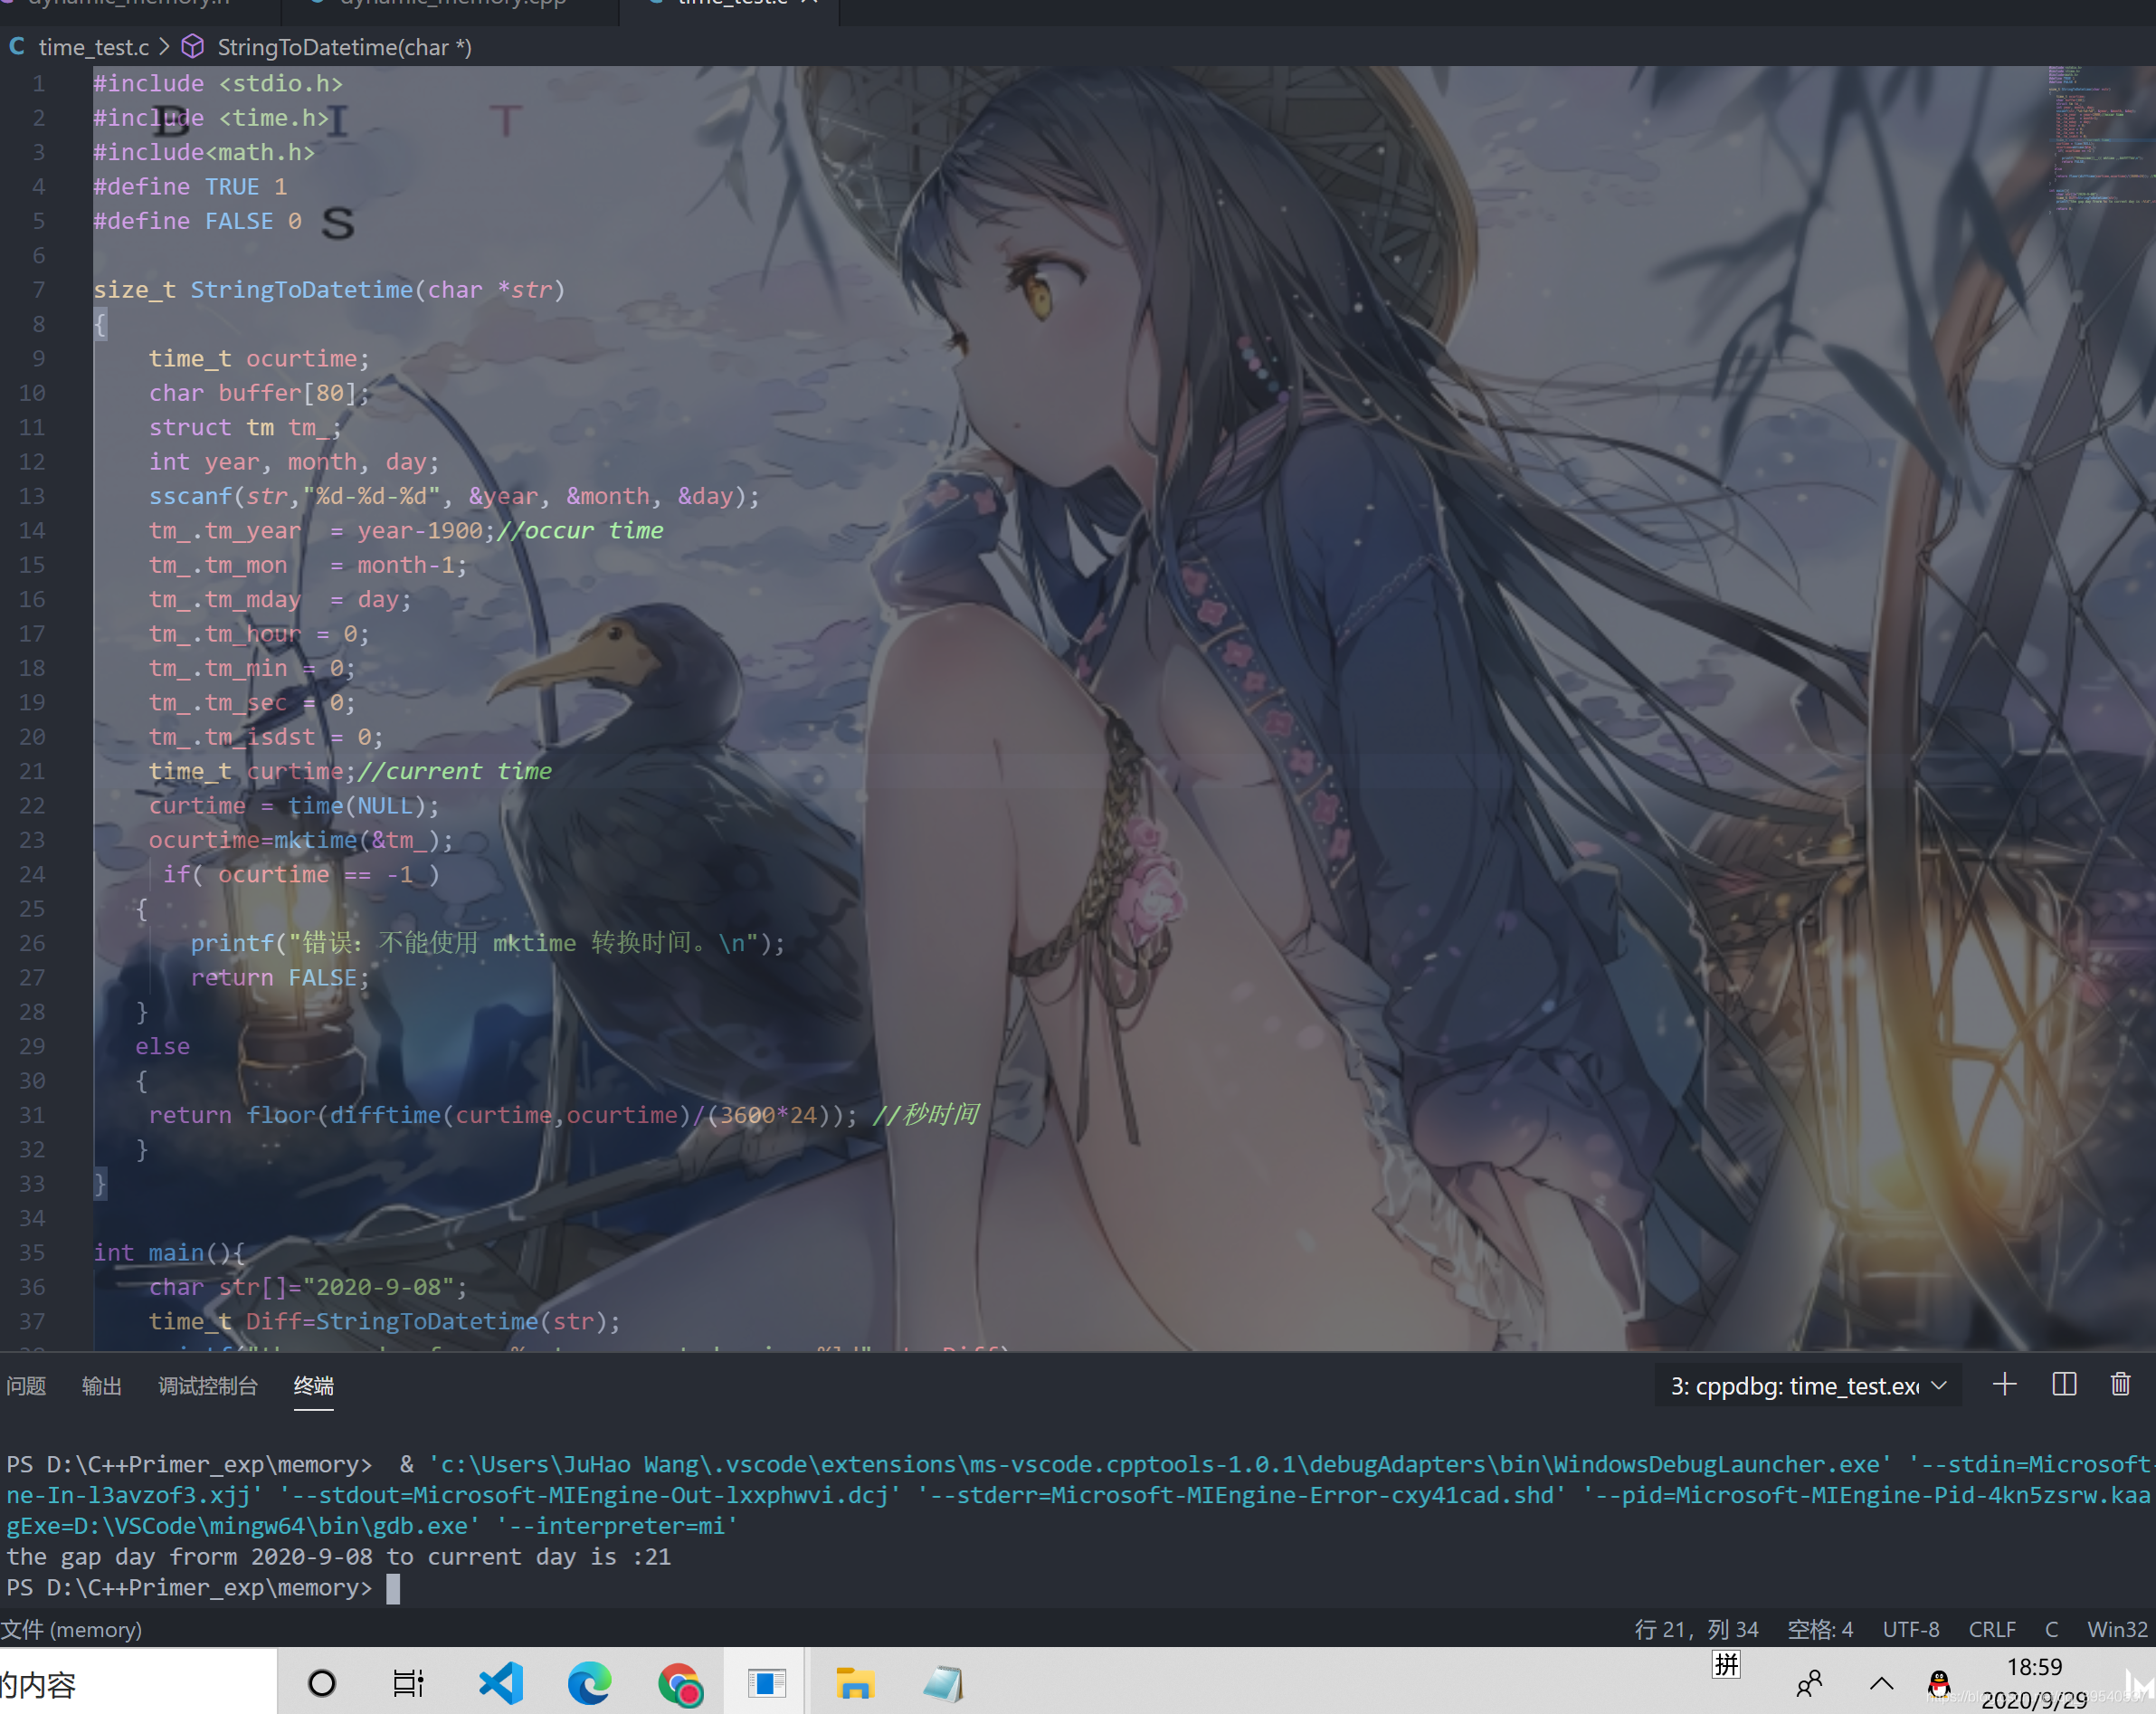Viewport: 2156px width, 1714px height.
Task: Switch to the 调试控制台 panel tab
Action: point(208,1386)
